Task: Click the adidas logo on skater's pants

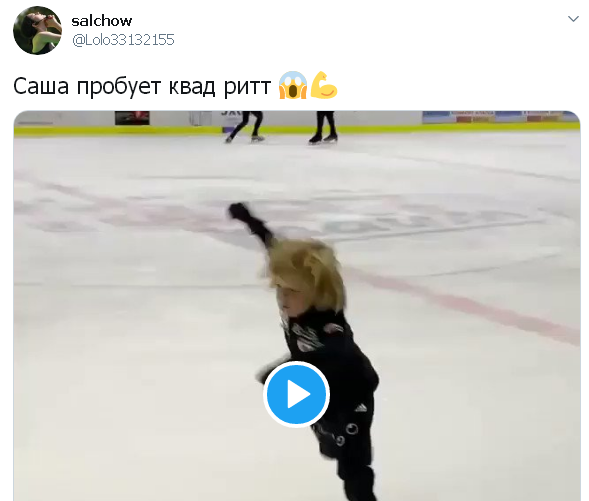Action: (361, 407)
